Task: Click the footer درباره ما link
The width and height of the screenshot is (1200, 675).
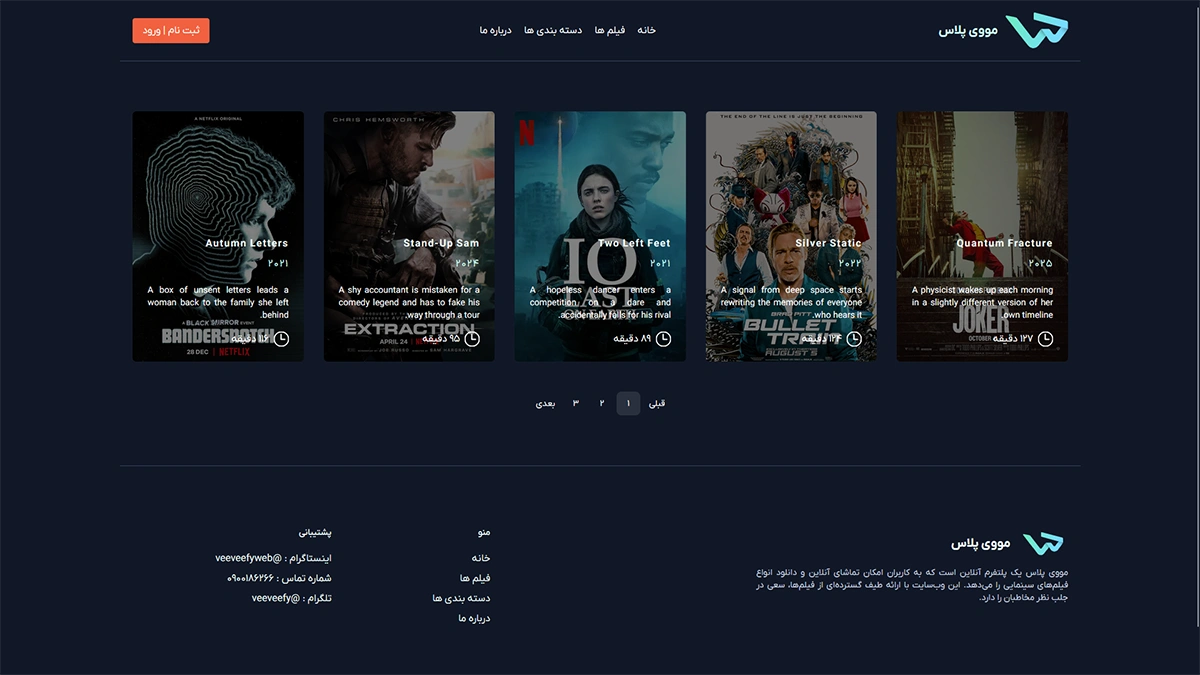Action: click(x=474, y=618)
